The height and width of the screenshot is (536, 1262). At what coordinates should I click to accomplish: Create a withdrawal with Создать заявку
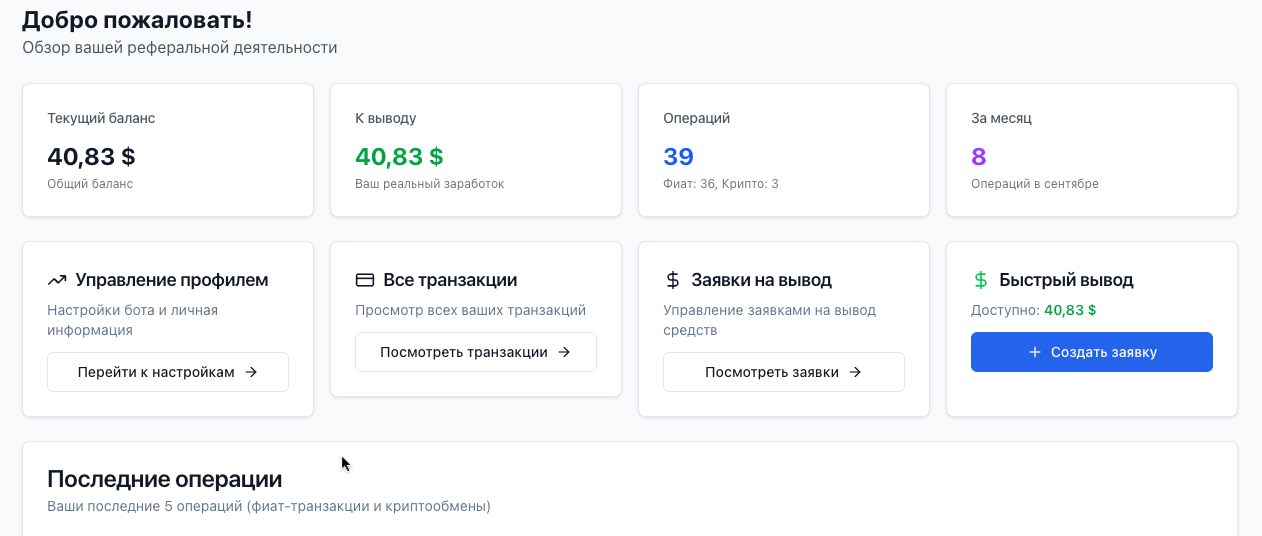pyautogui.click(x=1091, y=352)
